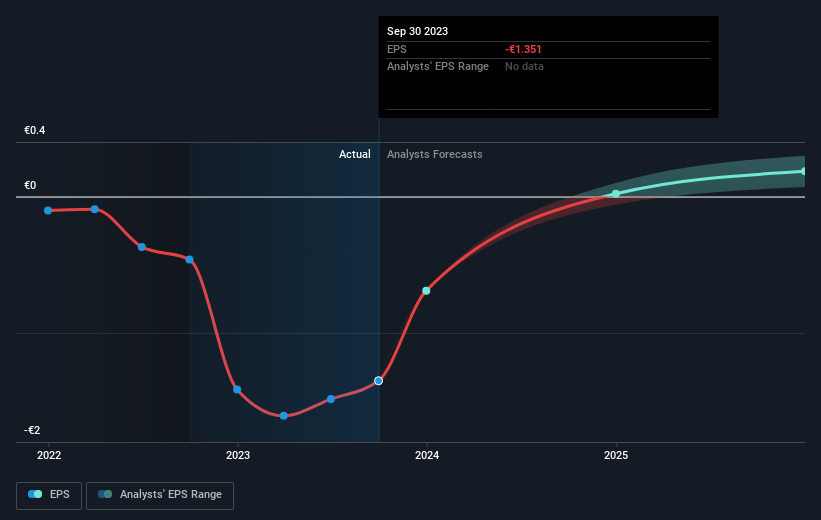Click the €0 y-axis label
The image size is (821, 520).
pos(30,185)
